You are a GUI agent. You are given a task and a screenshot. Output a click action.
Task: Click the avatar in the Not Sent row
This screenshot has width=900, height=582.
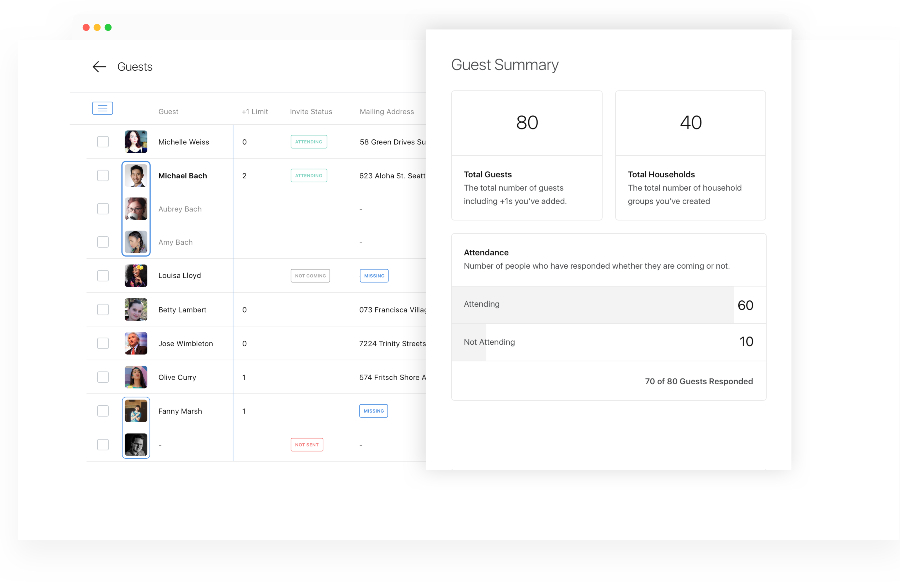(x=136, y=445)
